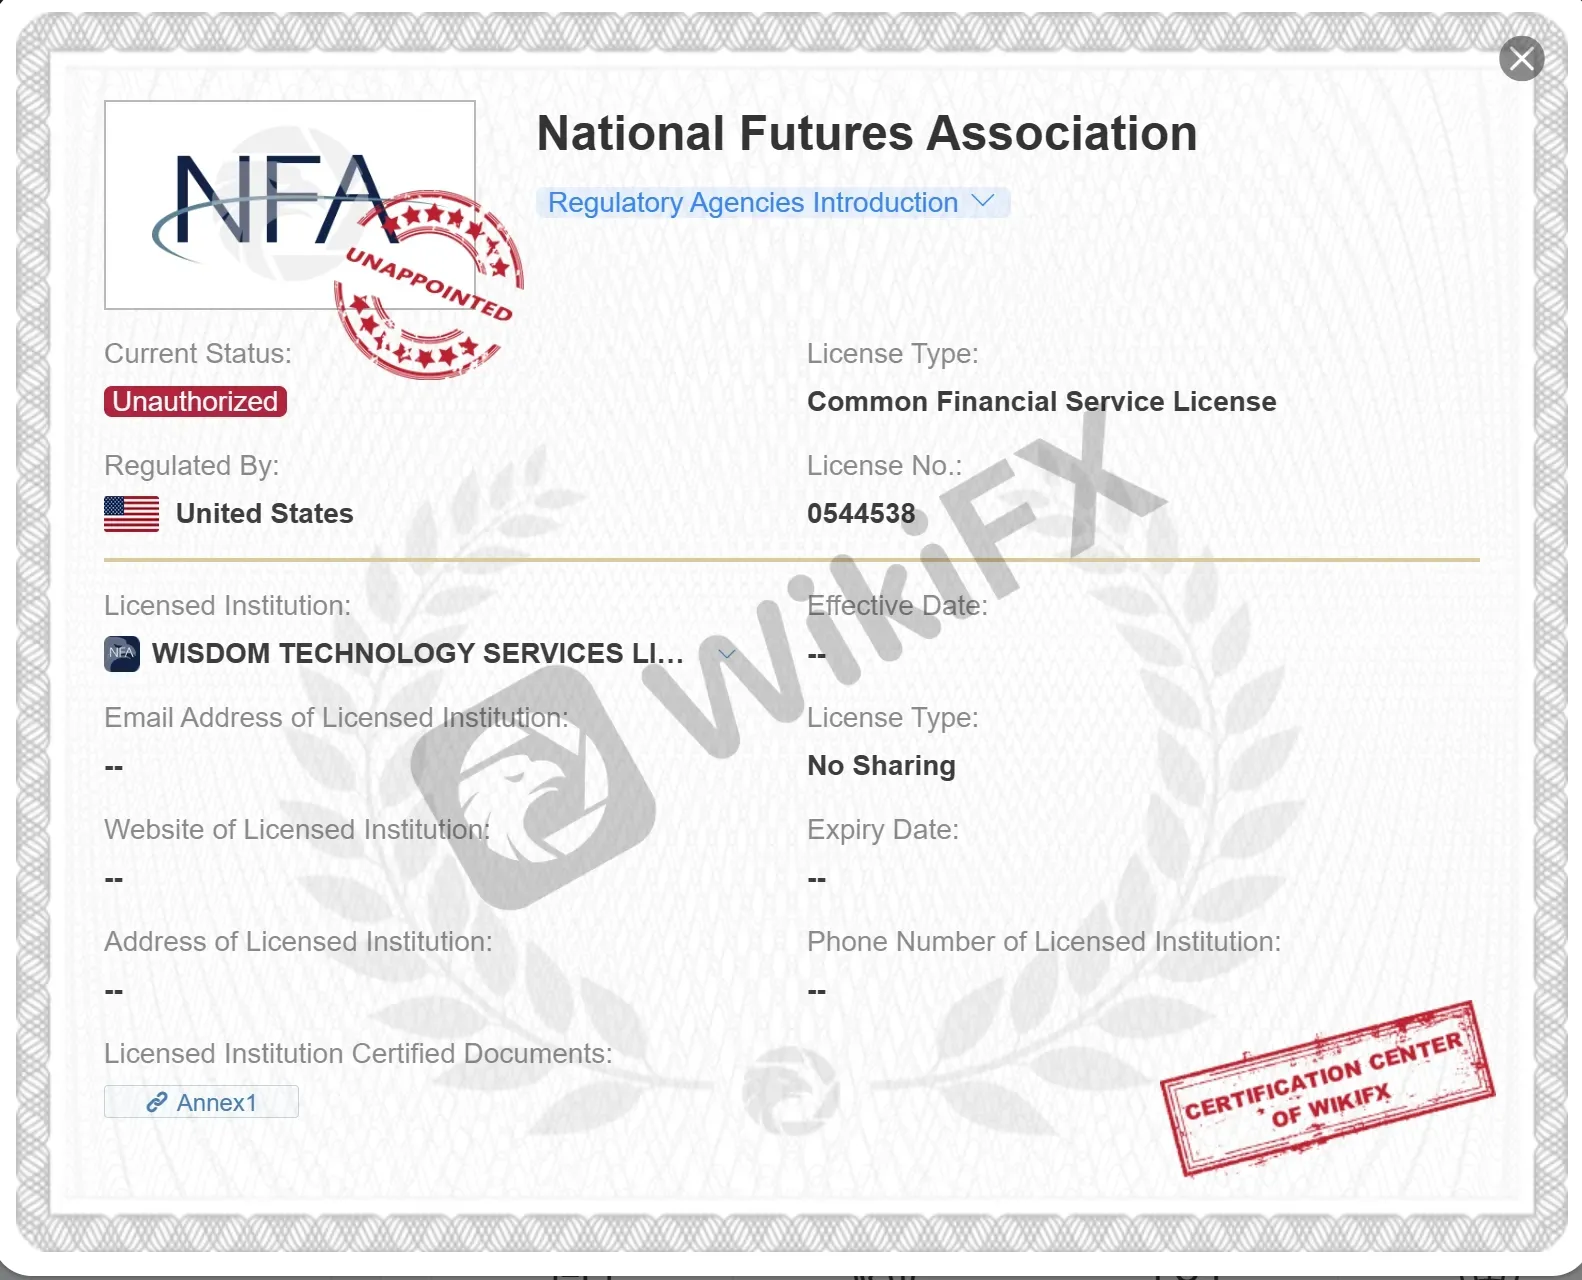Click the Current Status label

(x=198, y=354)
